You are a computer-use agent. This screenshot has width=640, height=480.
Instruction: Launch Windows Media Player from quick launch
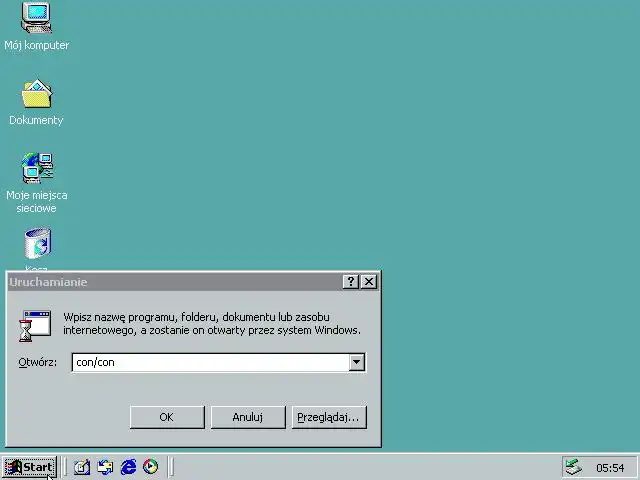pyautogui.click(x=151, y=467)
